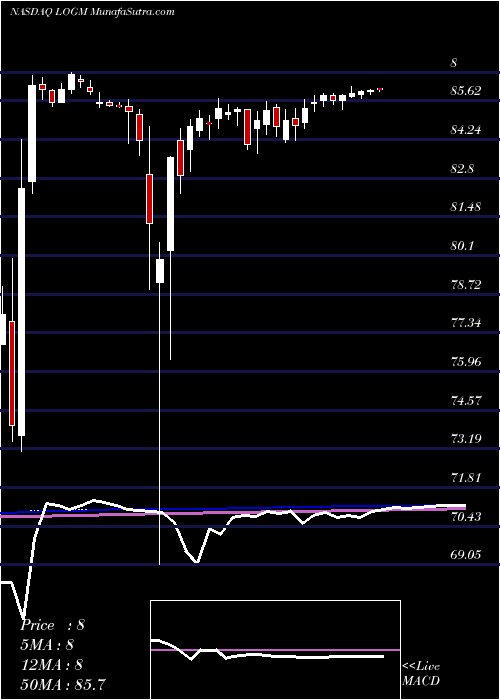
Task: Click the large red candle below 82.8
Action: pos(149,199)
